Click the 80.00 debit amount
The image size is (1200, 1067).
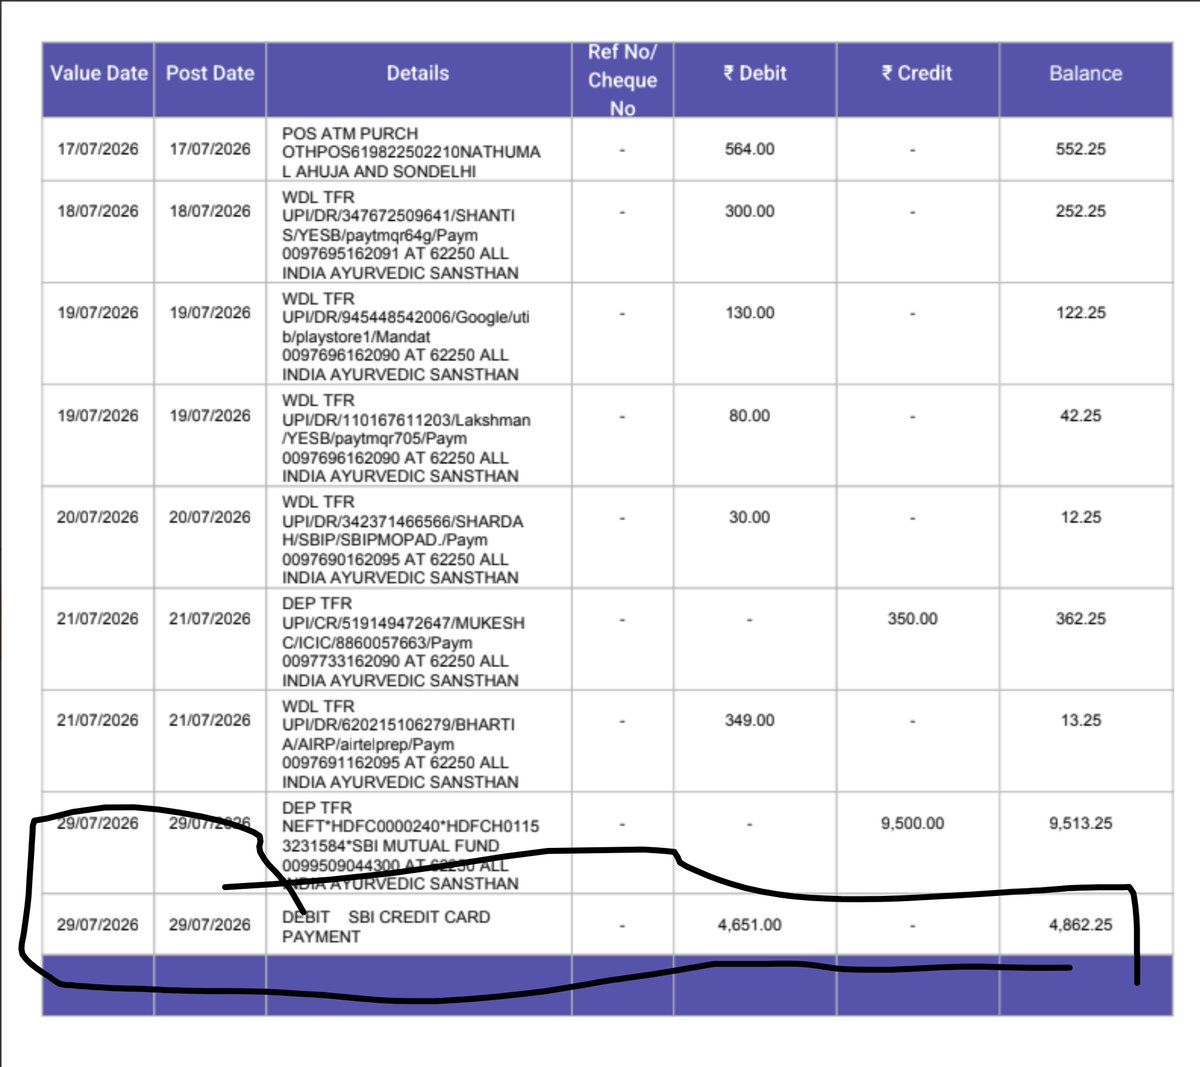[750, 415]
